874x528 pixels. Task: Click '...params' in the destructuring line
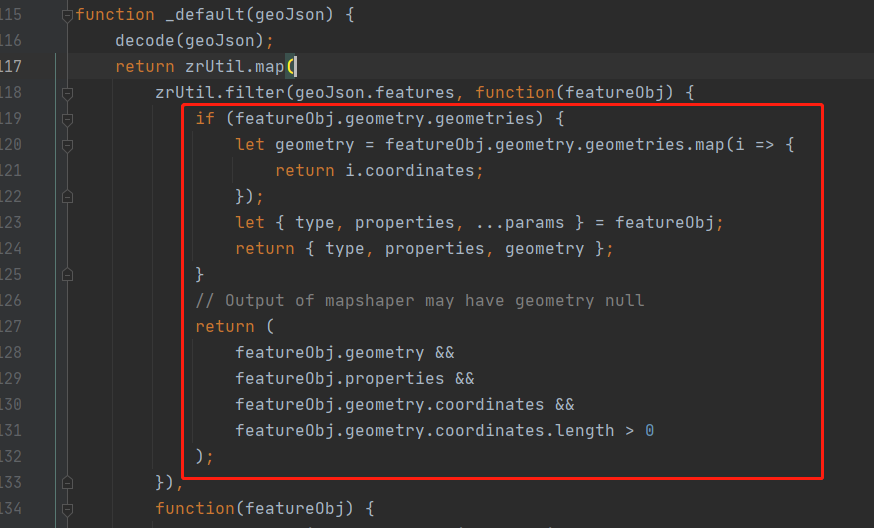click(519, 222)
